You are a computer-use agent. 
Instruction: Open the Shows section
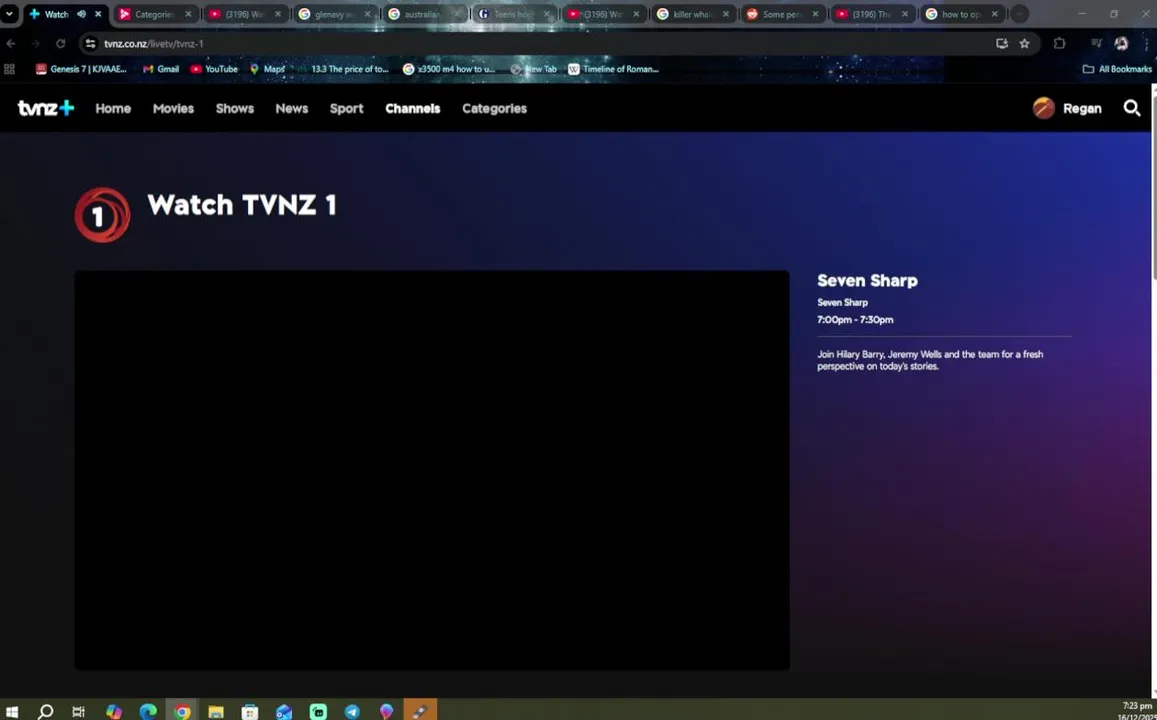(235, 108)
